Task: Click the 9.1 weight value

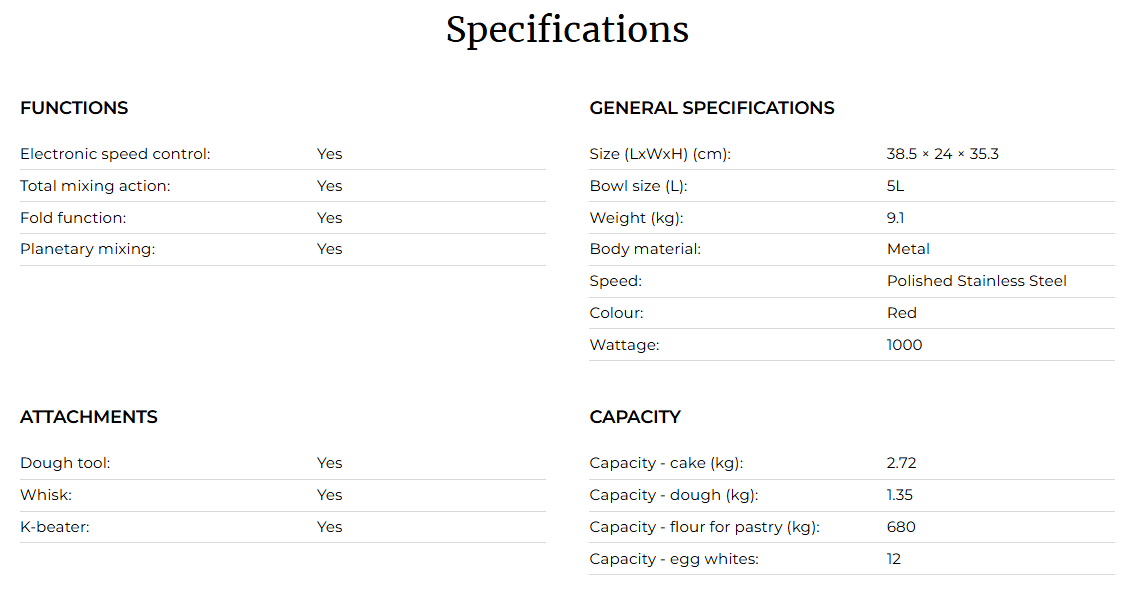Action: [x=895, y=218]
